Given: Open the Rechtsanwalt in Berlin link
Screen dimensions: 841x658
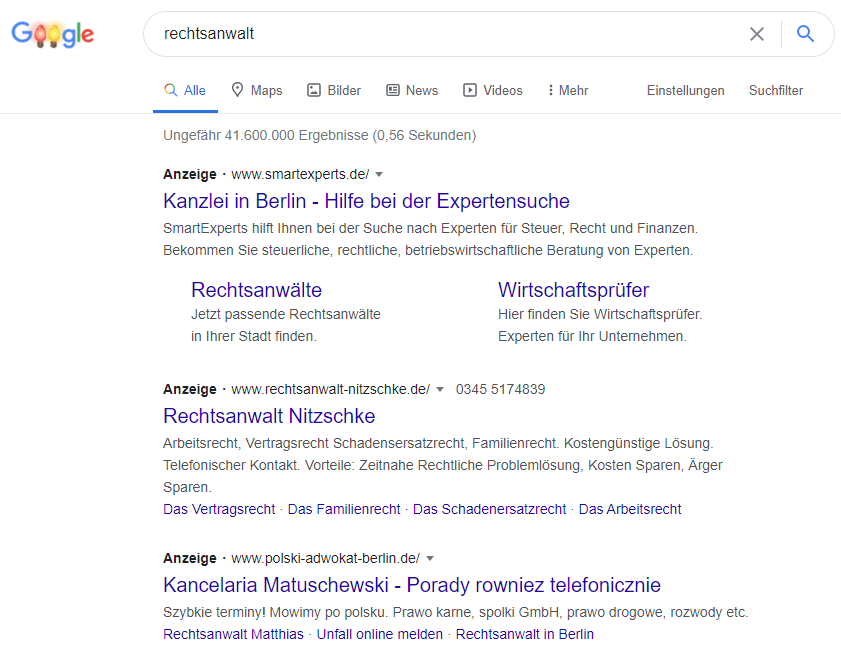Looking at the screenshot, I should [x=525, y=634].
